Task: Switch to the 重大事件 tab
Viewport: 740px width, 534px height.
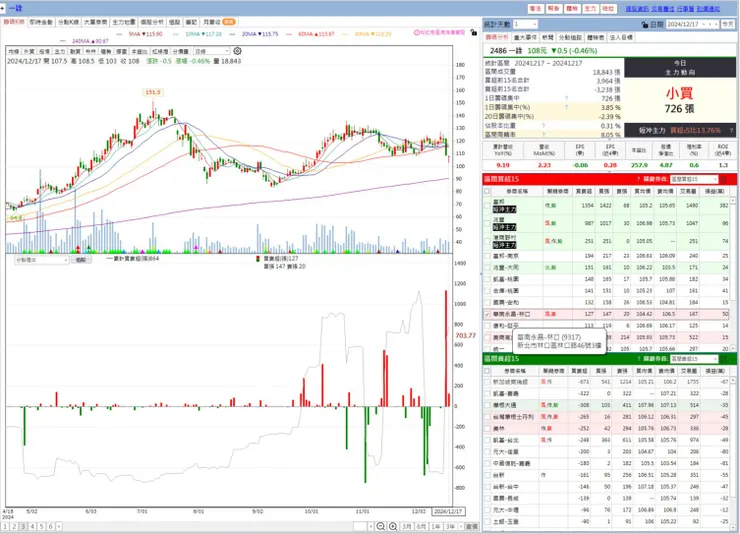Action: click(525, 37)
